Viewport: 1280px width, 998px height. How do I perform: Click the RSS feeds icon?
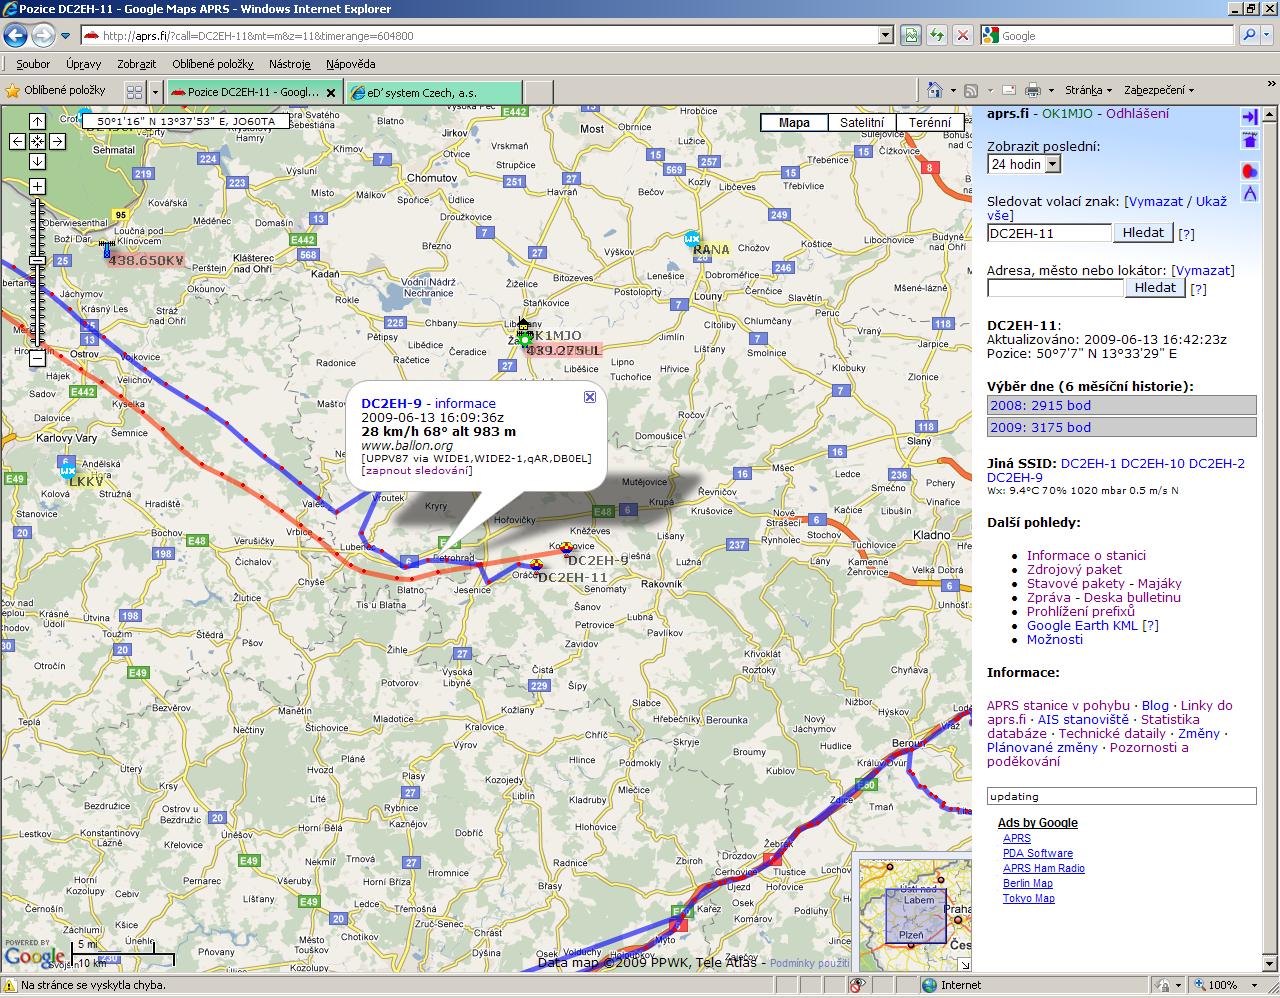tap(971, 90)
